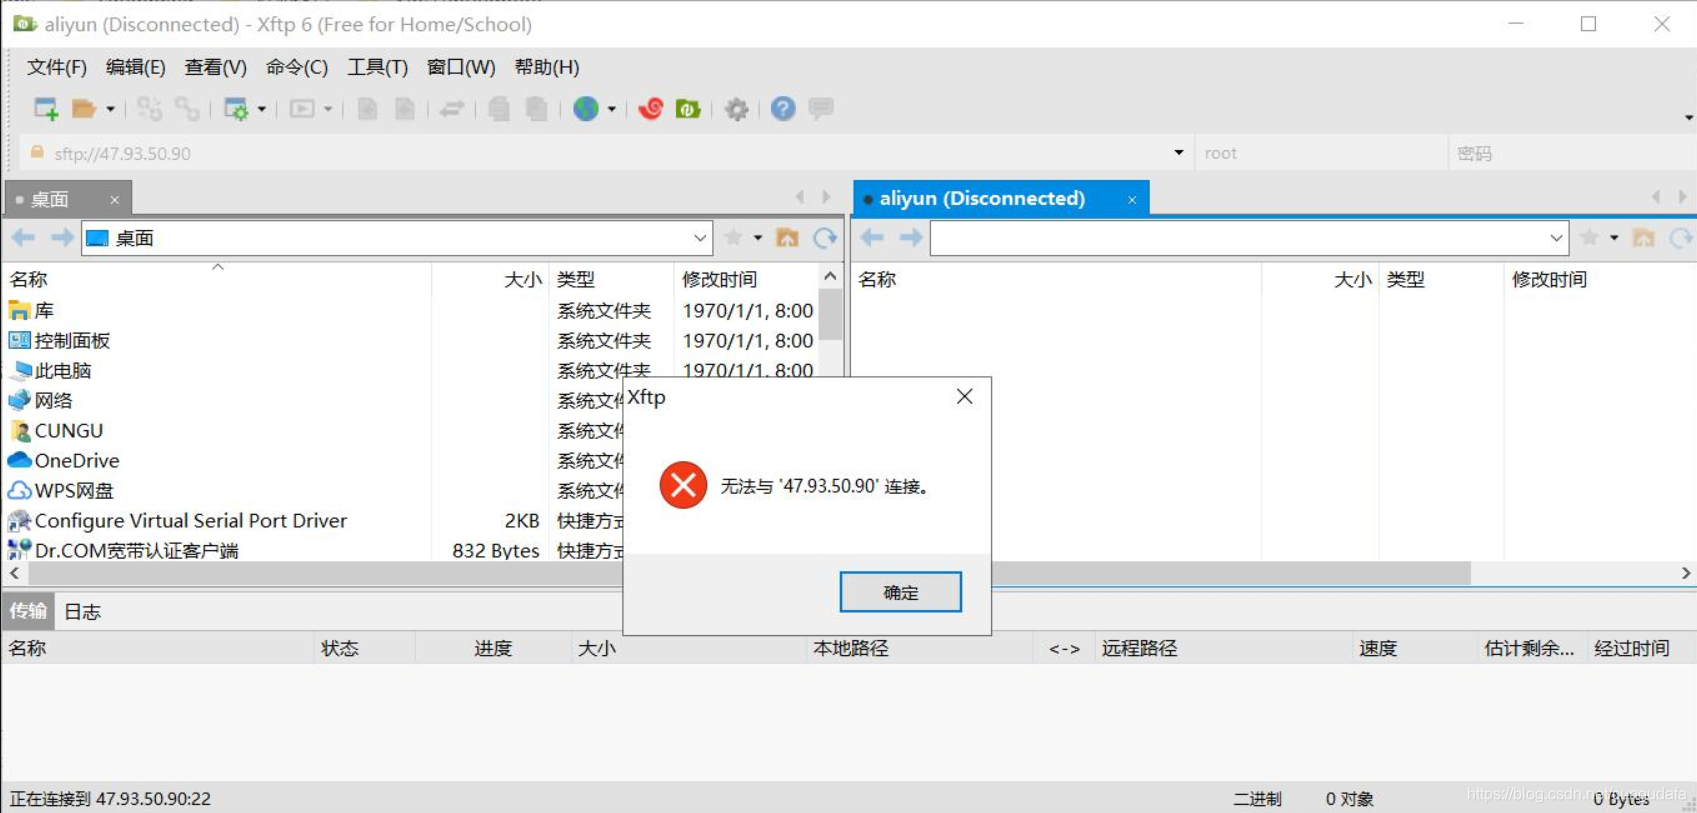This screenshot has height=813, width=1697.
Task: Click the second document toolbar icon
Action: 405,109
